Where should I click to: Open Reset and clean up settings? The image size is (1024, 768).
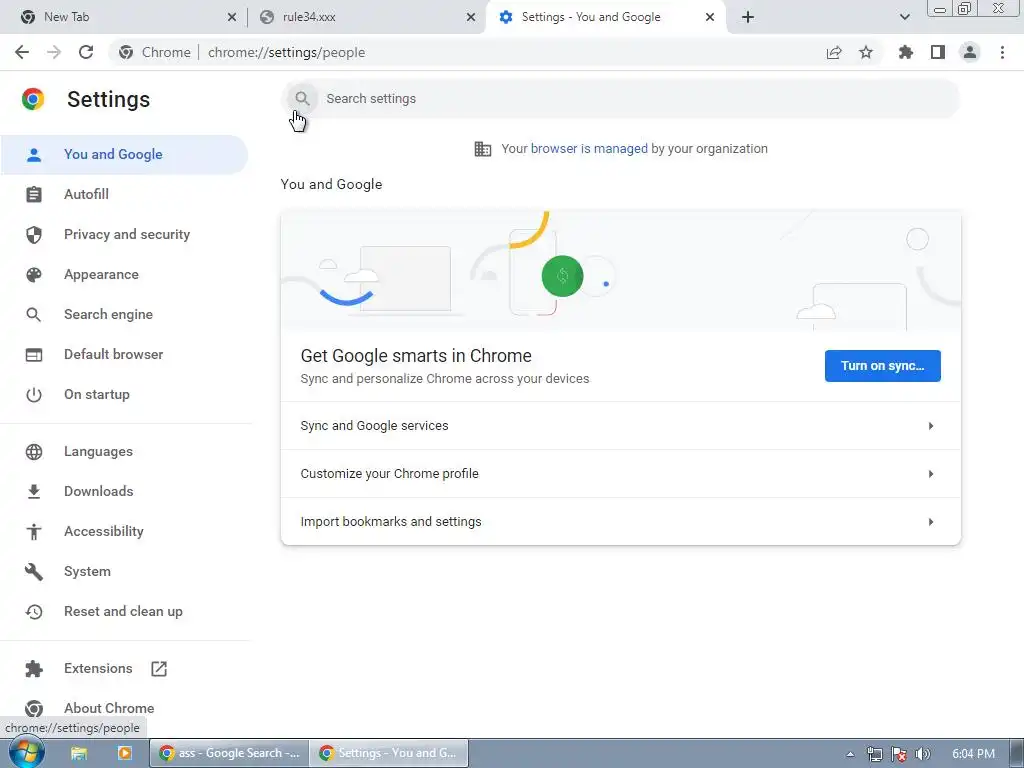[124, 611]
